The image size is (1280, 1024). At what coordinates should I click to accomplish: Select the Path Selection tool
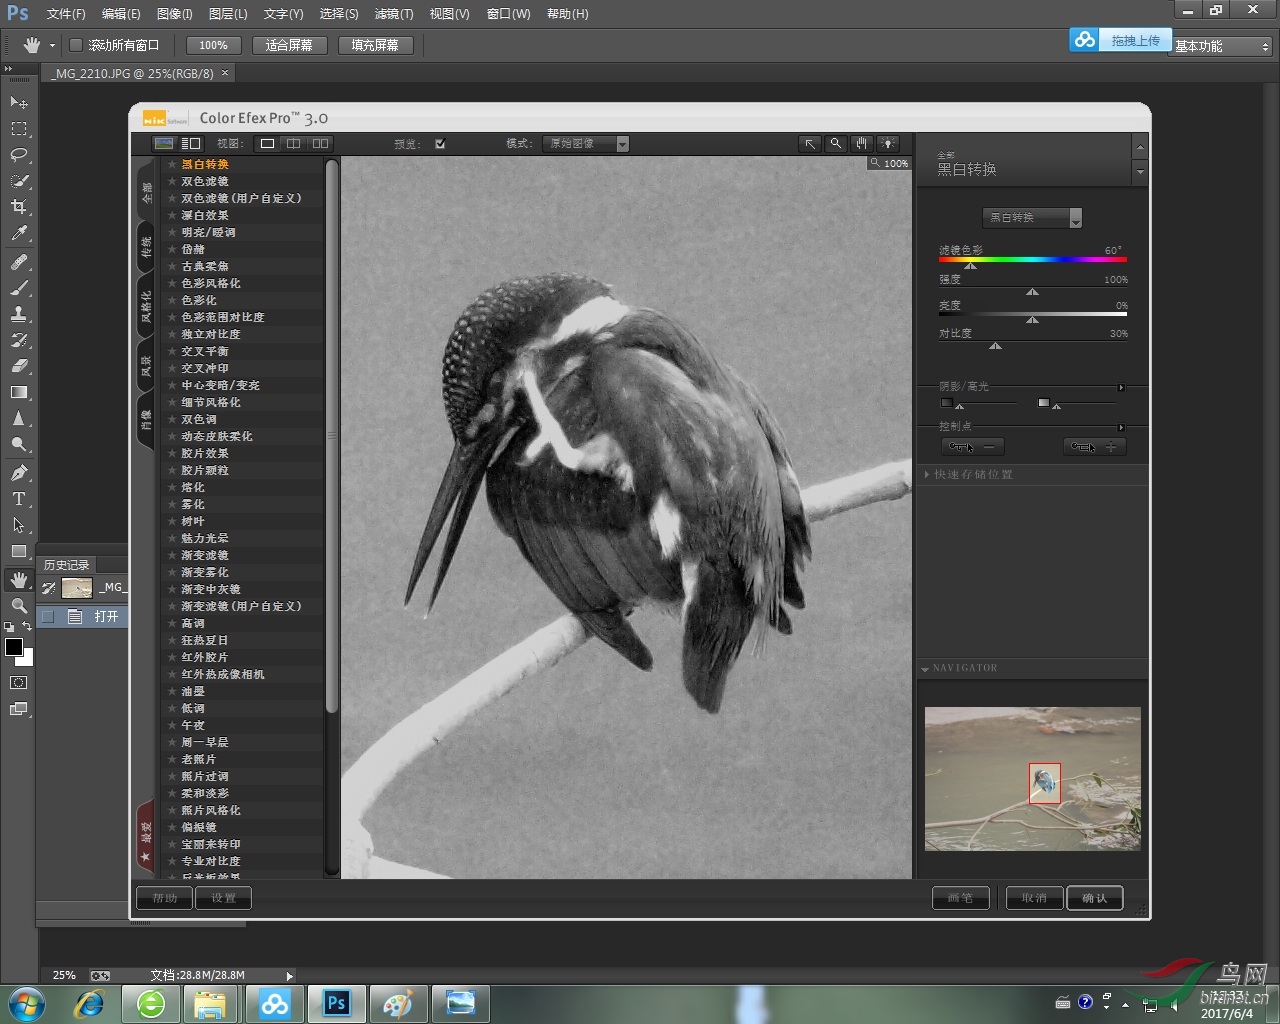[x=19, y=525]
